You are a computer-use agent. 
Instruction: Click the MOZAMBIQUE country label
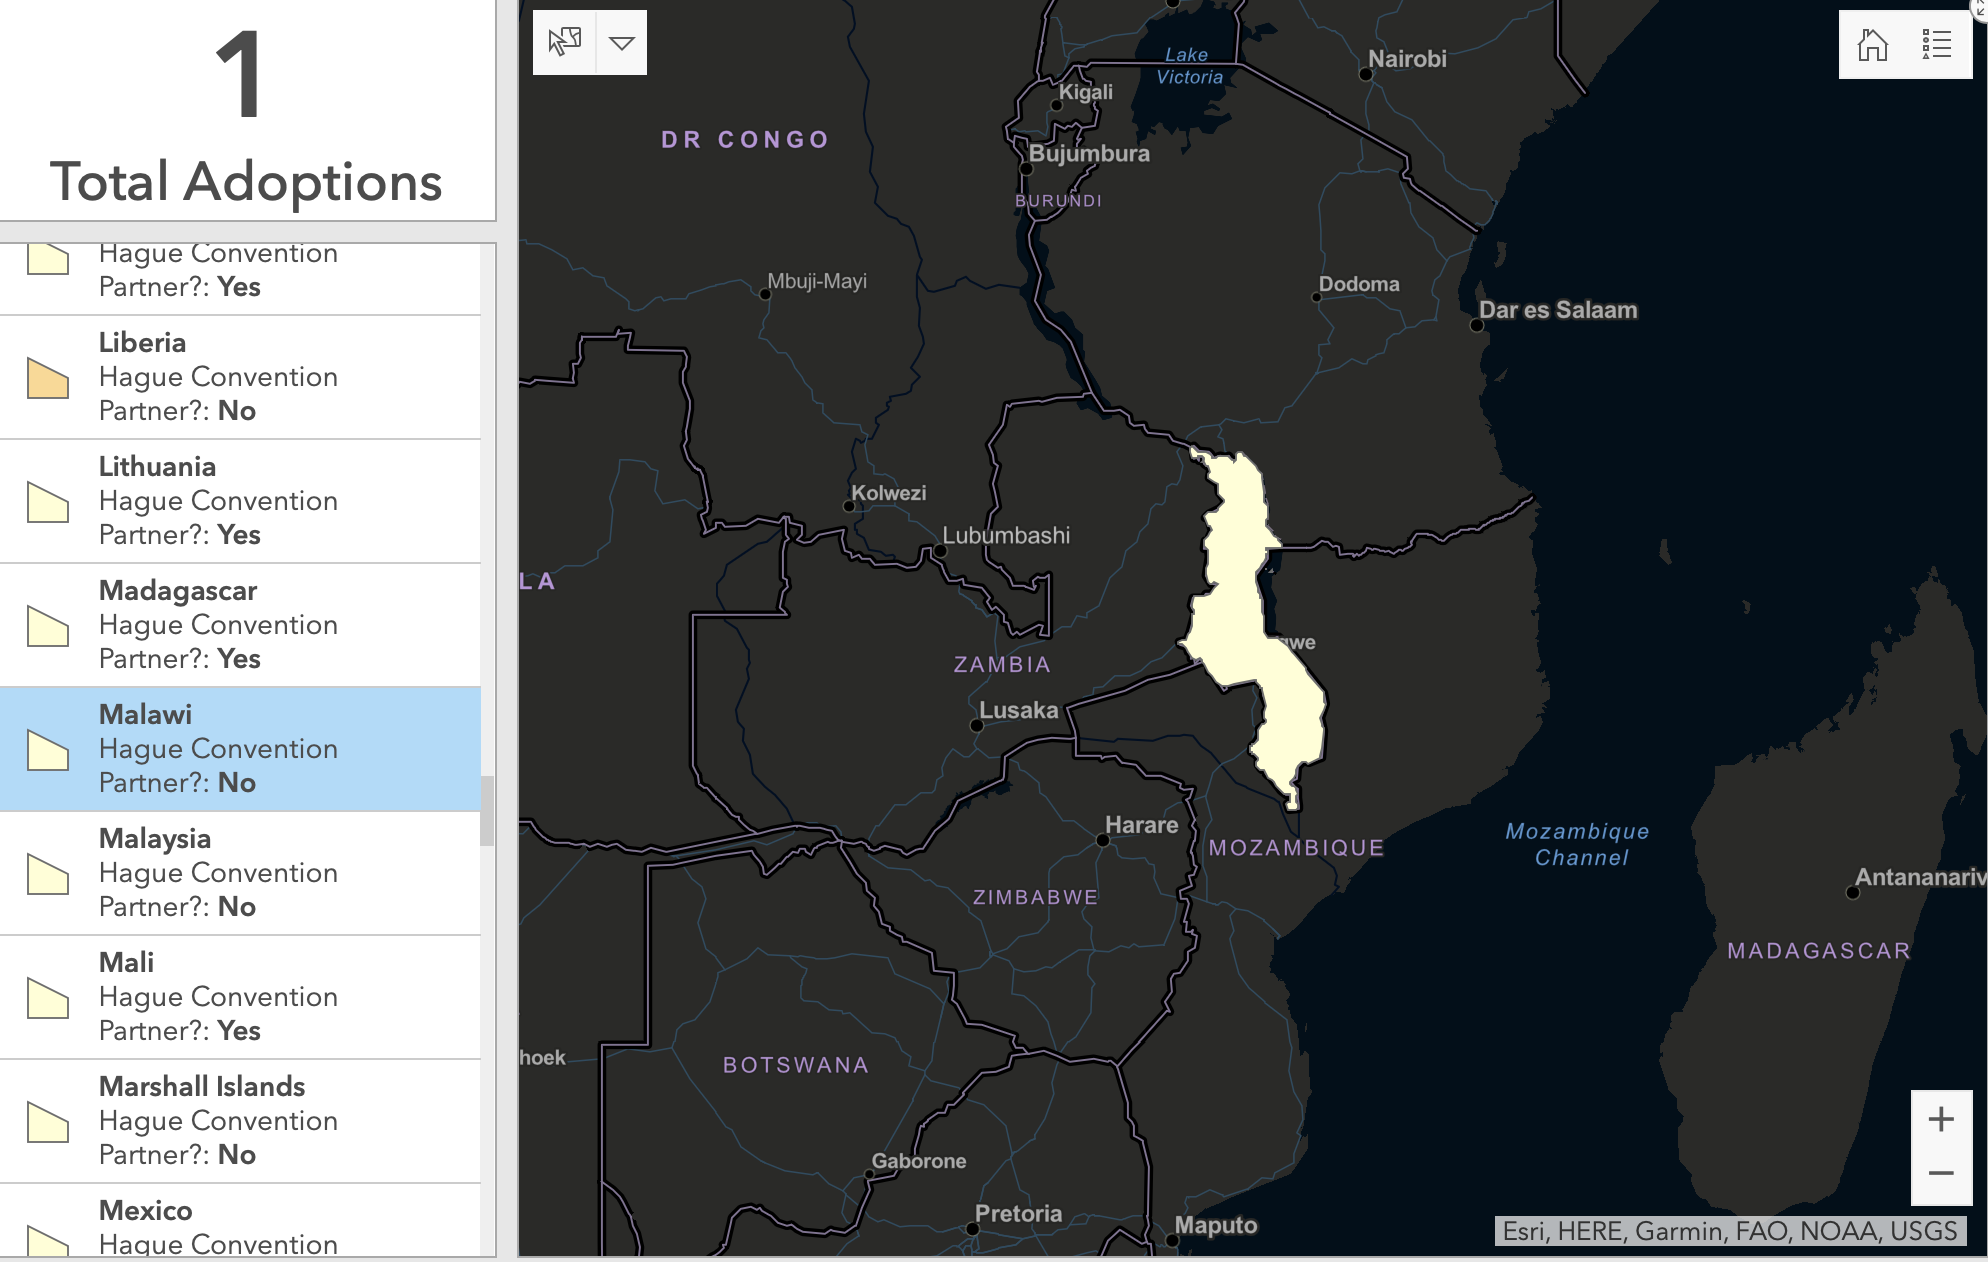[x=1296, y=848]
